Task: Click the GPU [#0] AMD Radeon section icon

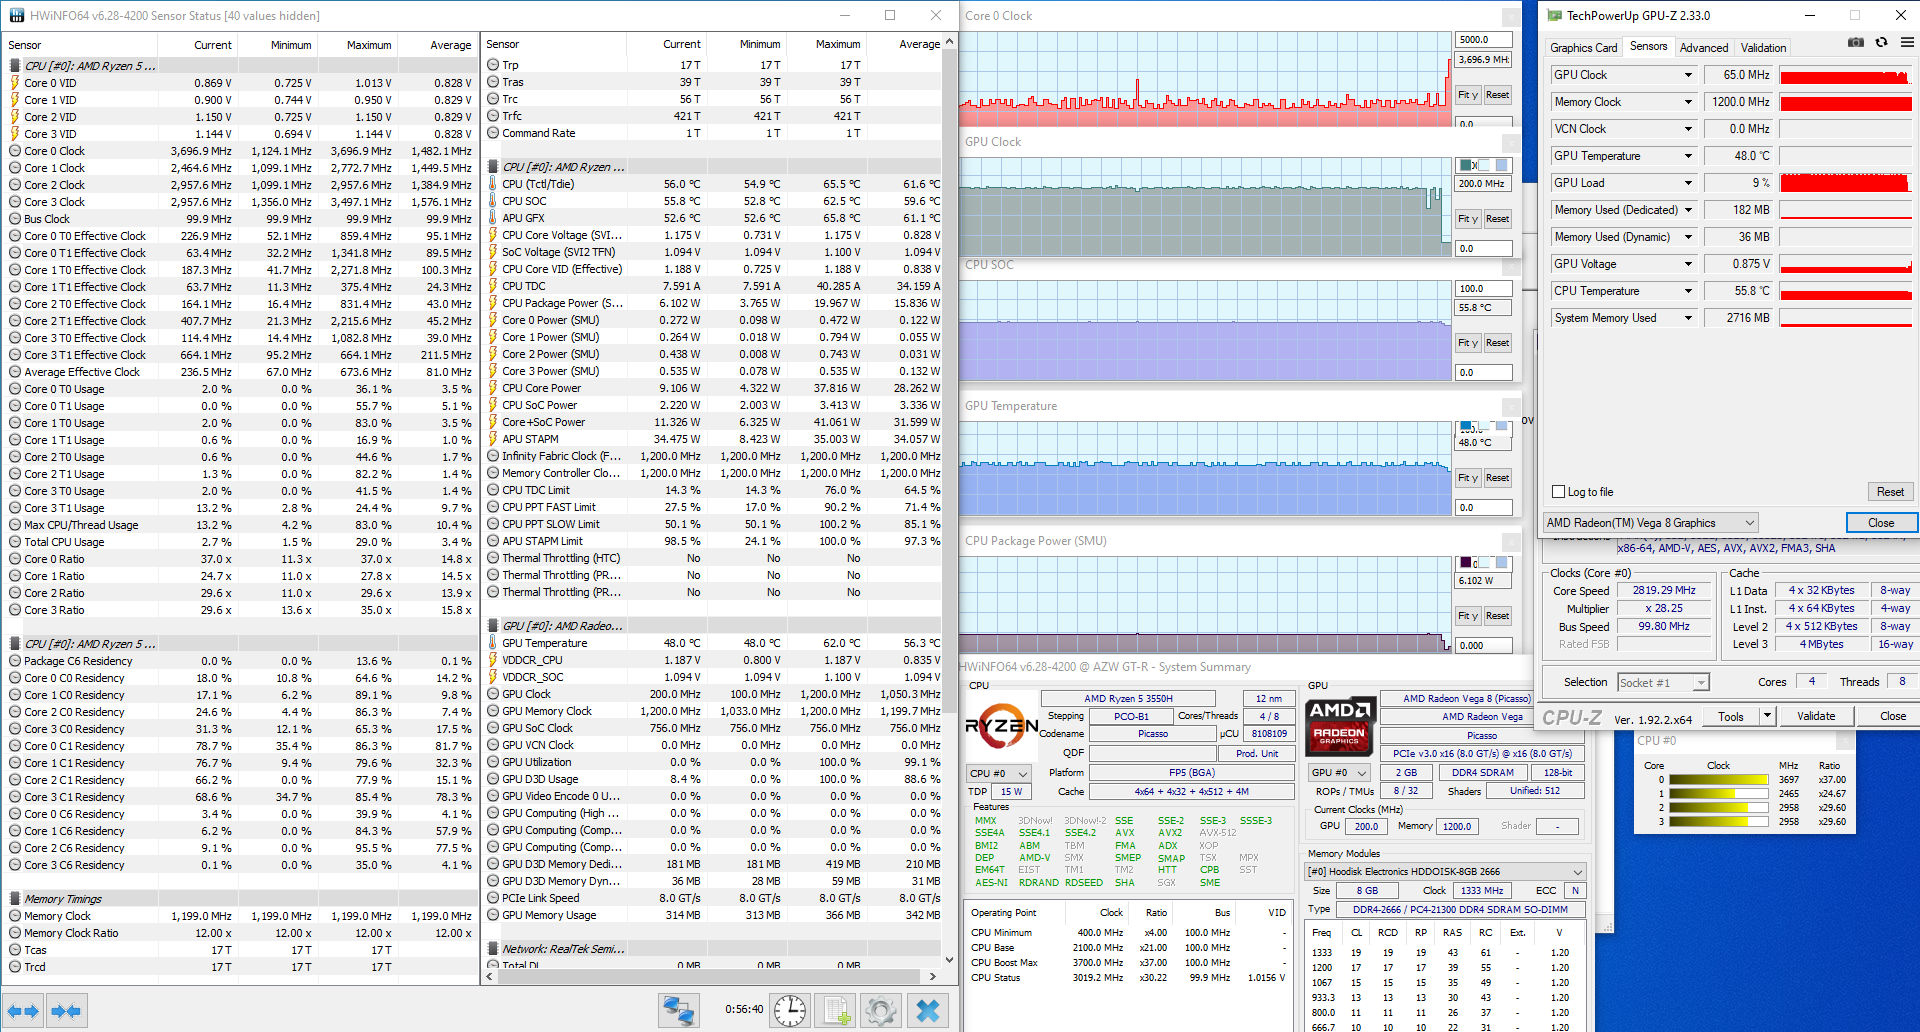Action: coord(493,626)
